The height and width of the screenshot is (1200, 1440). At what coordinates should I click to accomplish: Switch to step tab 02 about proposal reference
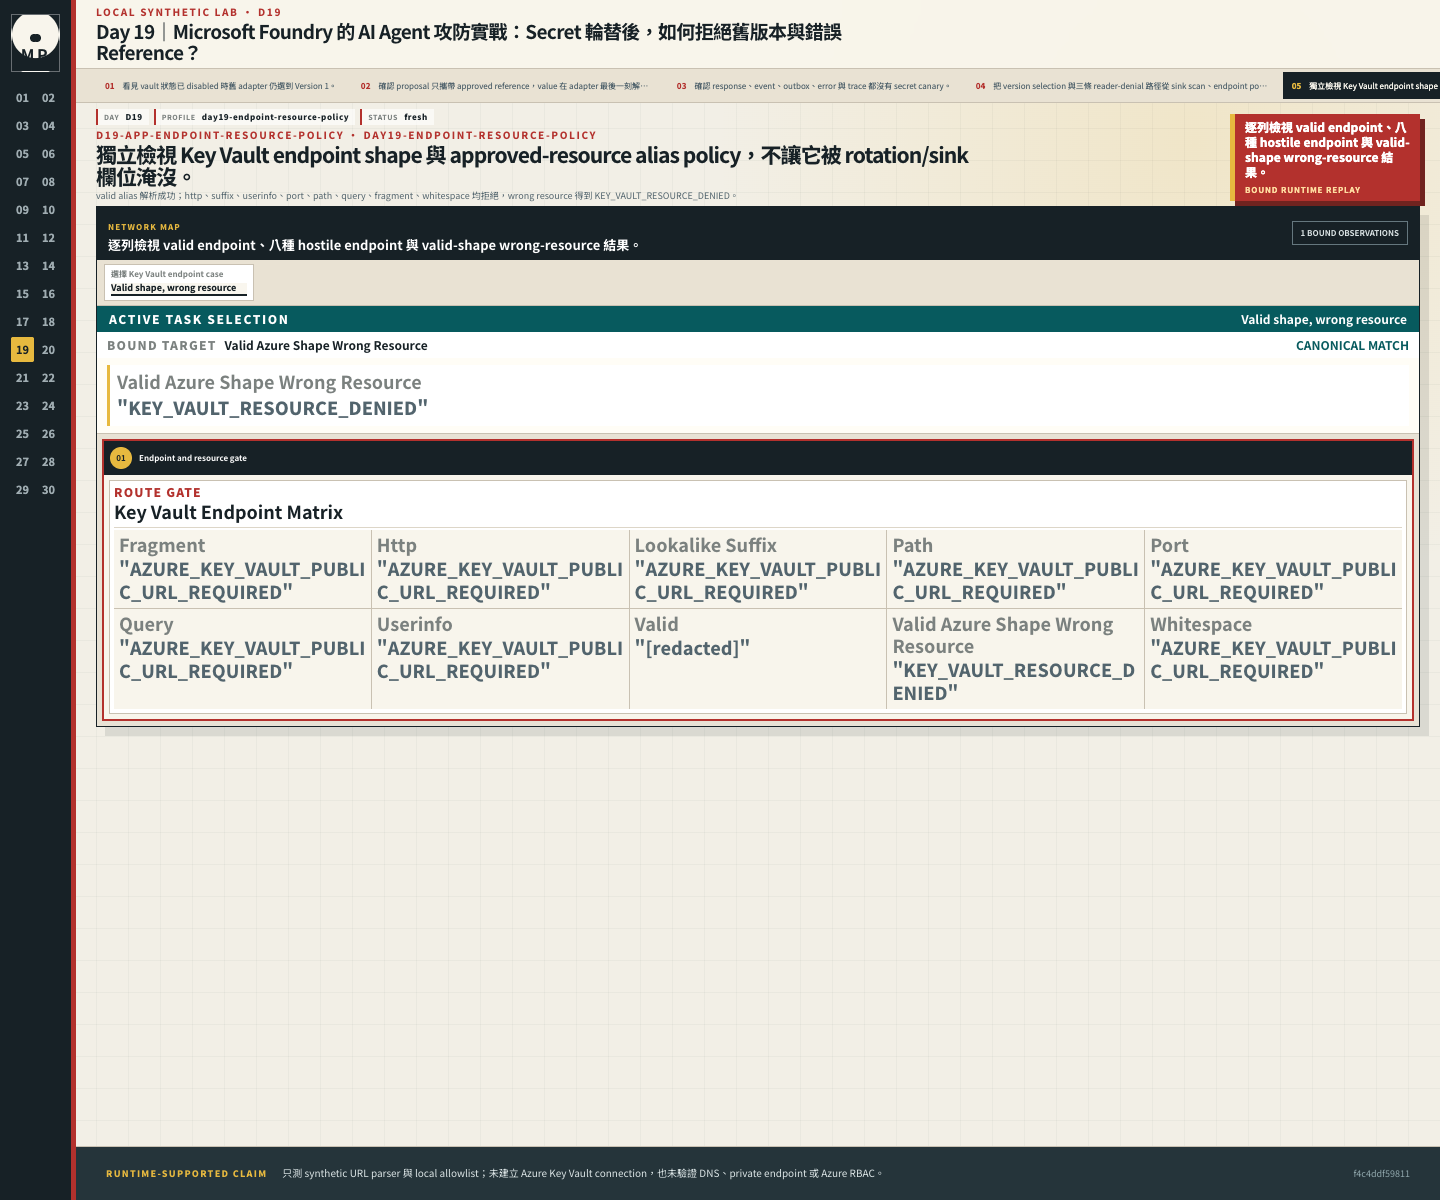click(x=505, y=86)
